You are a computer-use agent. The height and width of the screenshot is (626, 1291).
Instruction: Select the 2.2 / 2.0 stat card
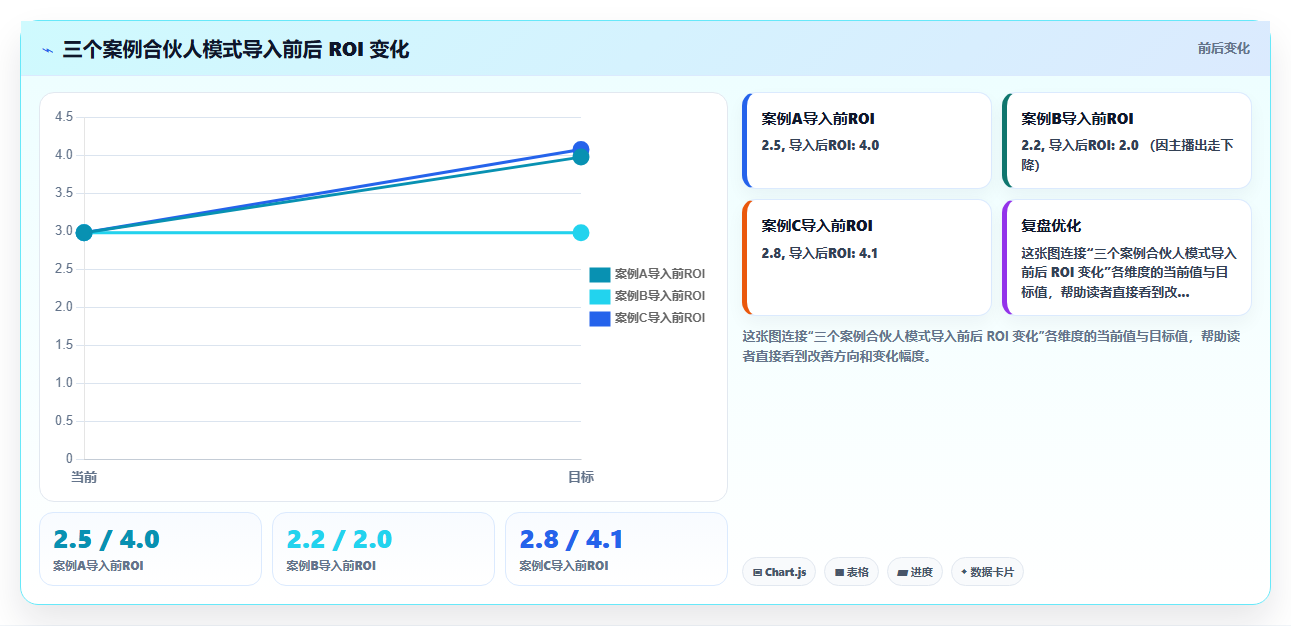pyautogui.click(x=383, y=549)
